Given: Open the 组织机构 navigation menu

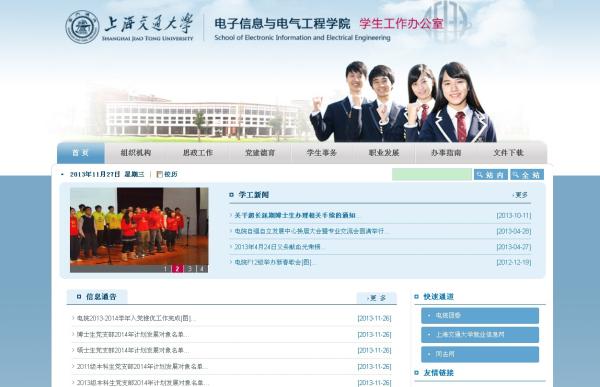Looking at the screenshot, I should tap(135, 153).
